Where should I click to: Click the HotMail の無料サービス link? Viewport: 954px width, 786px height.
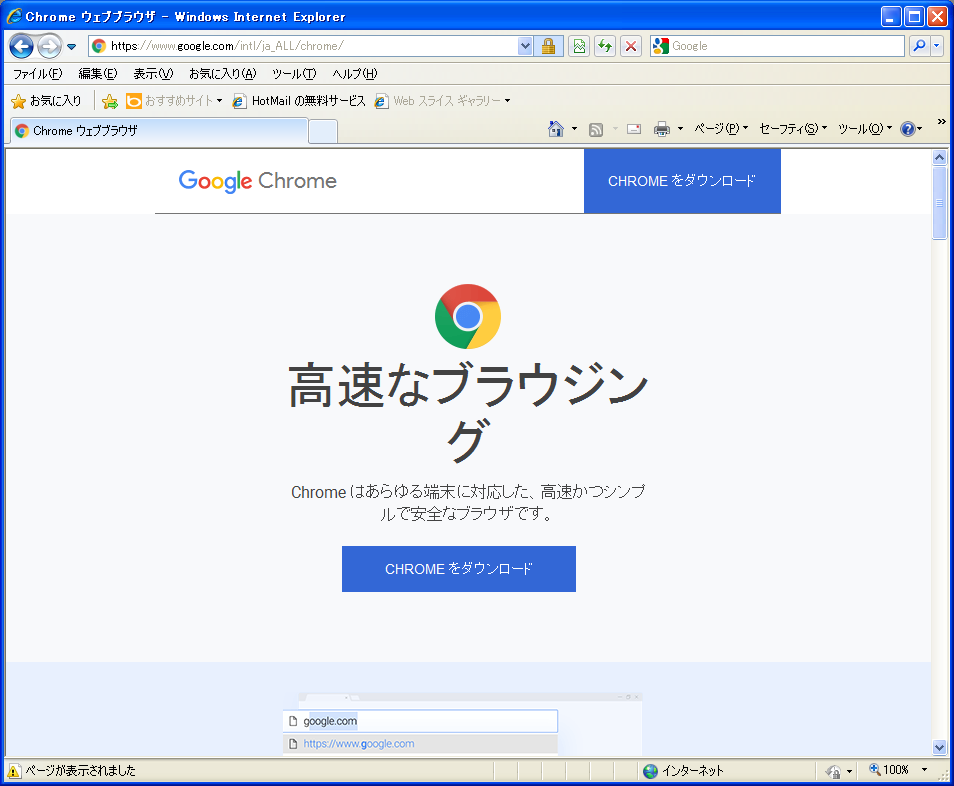pos(299,101)
